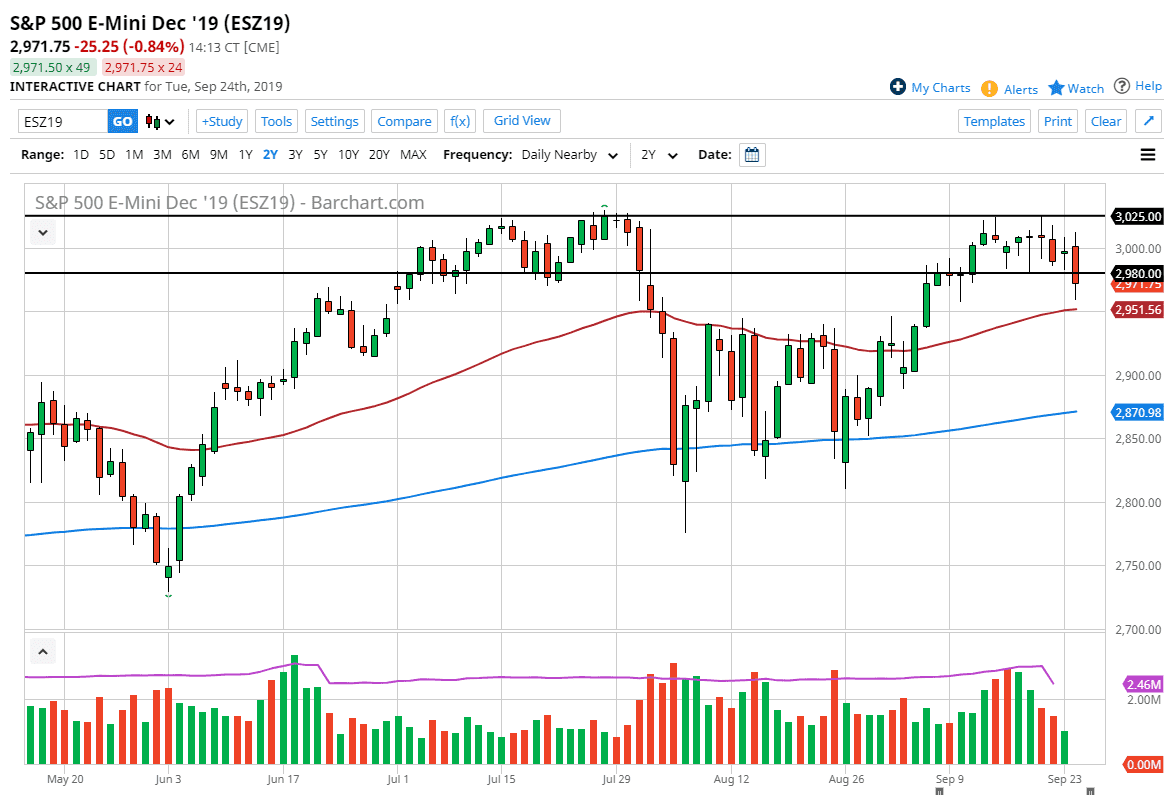
Task: Select the 1Y range option
Action: 247,154
